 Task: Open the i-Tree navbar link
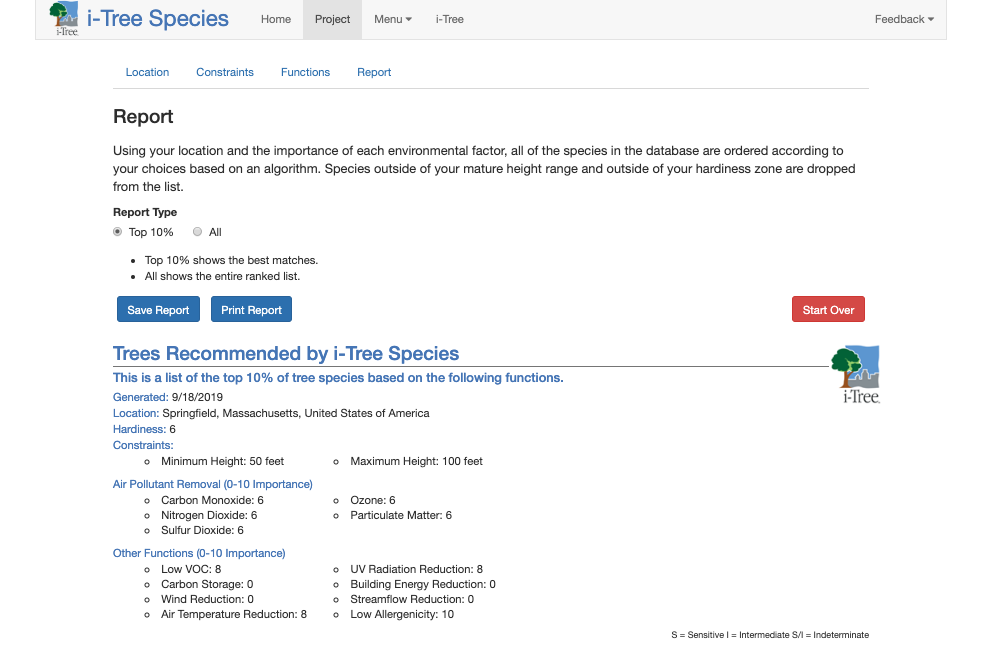pos(449,19)
